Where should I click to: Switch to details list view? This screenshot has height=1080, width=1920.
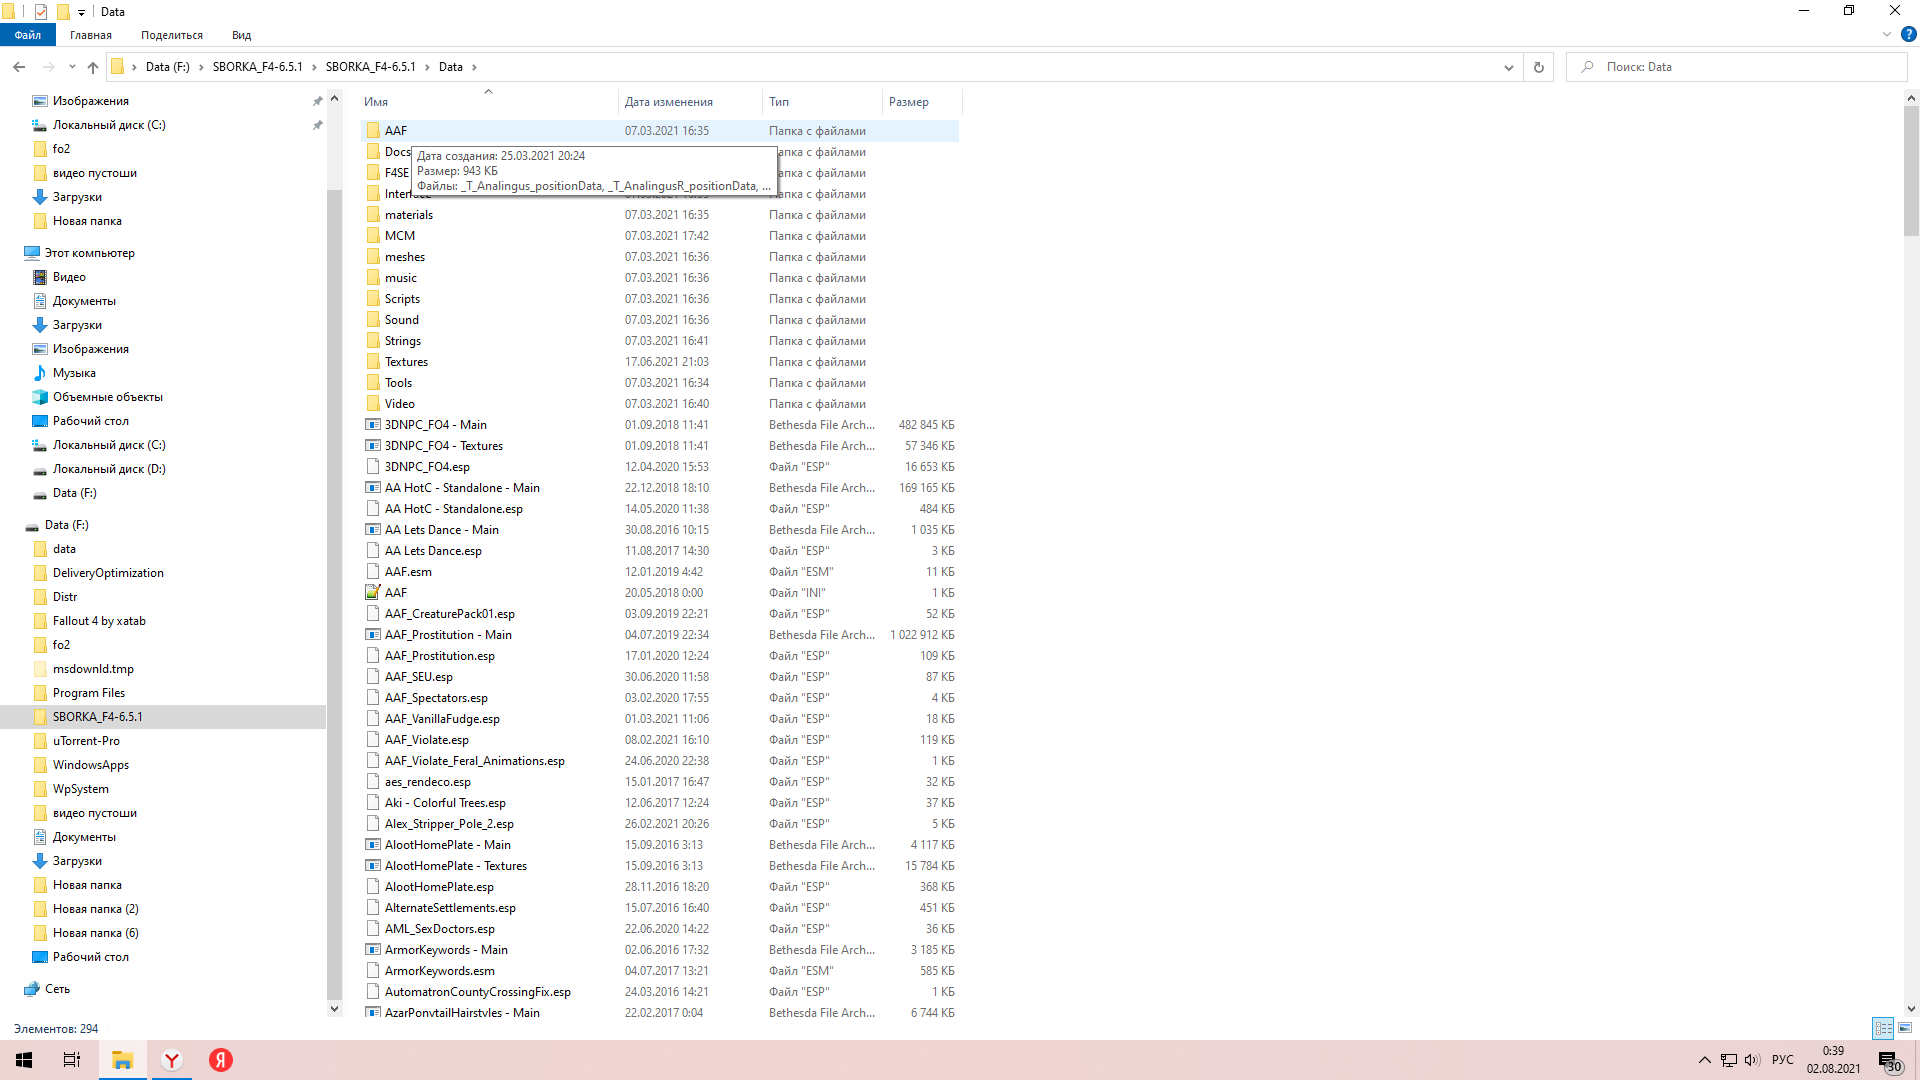point(1883,1028)
